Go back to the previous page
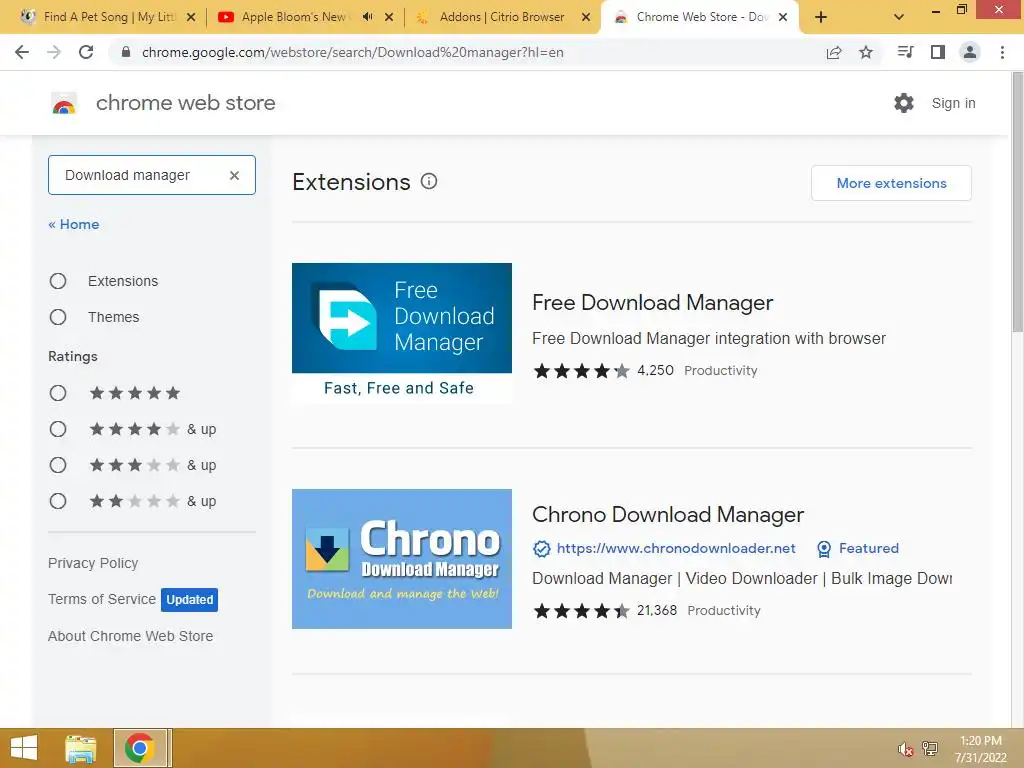The width and height of the screenshot is (1024, 768). pos(22,52)
